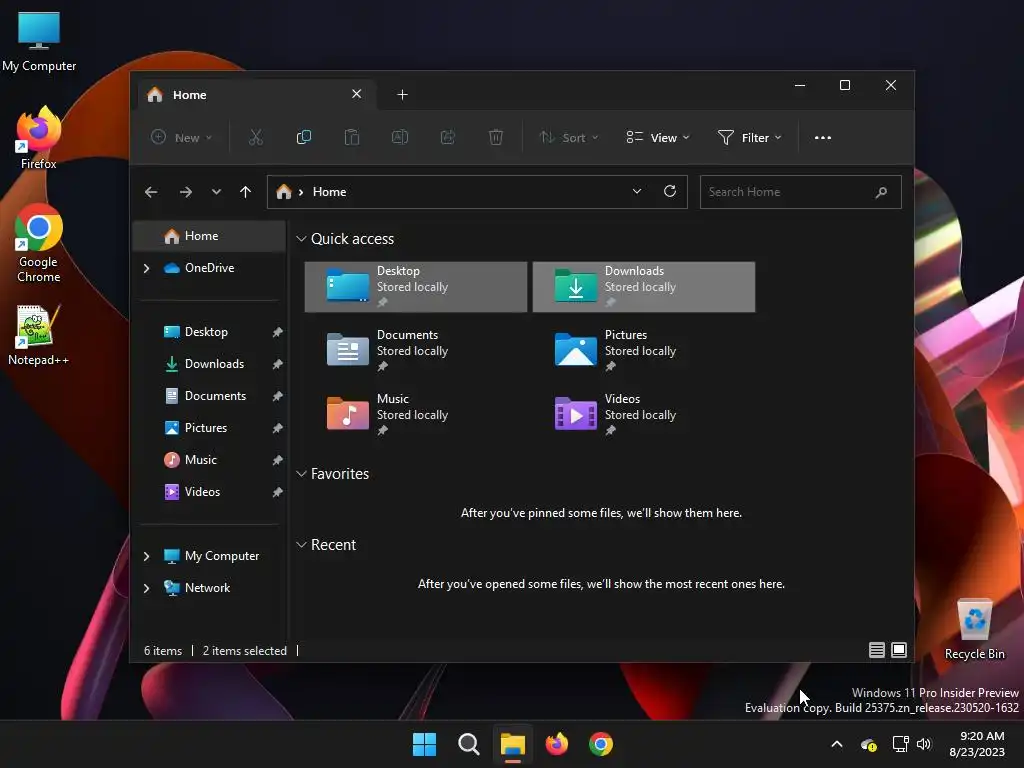Close the Home tab
The image size is (1024, 768).
(x=357, y=94)
